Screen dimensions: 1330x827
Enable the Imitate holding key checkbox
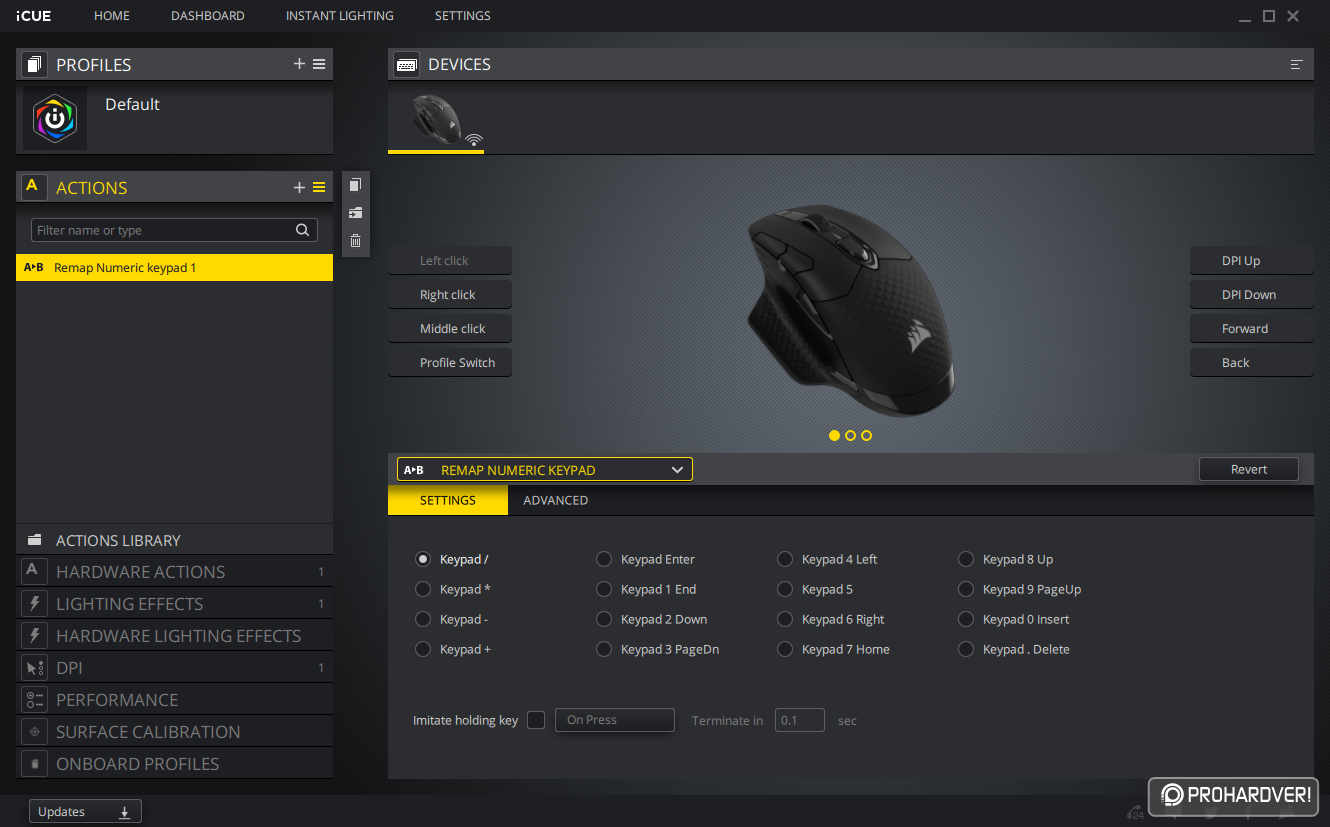[x=536, y=720]
